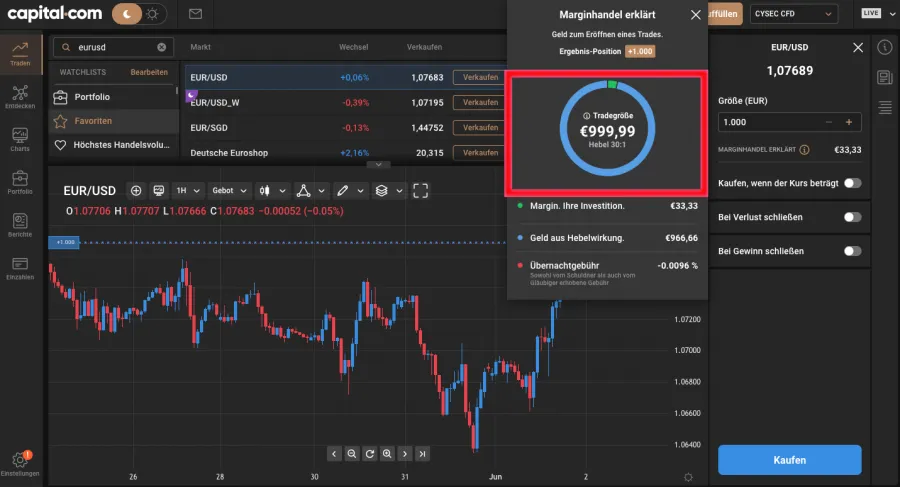The width and height of the screenshot is (900, 487).
Task: Click Verkaufen for EUR/SGD
Action: [x=480, y=127]
